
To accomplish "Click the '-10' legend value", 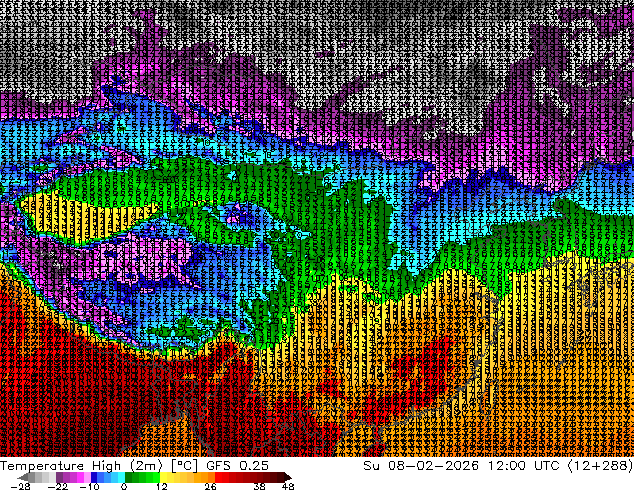I will [89, 486].
